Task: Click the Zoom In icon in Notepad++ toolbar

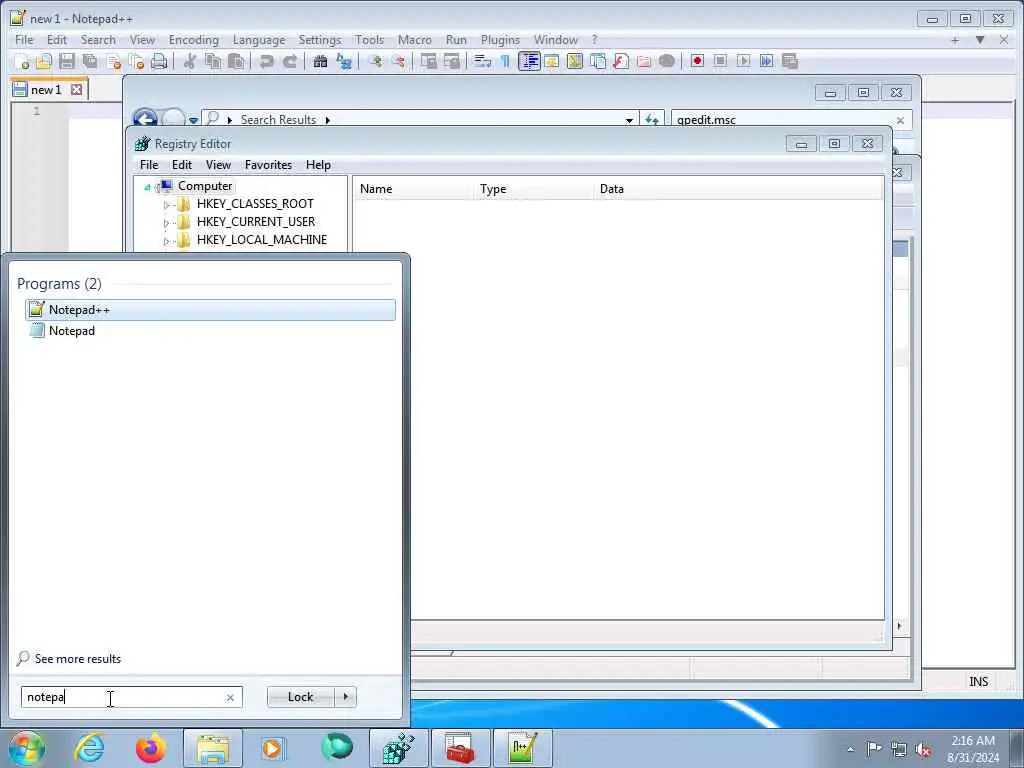Action: coord(375,61)
